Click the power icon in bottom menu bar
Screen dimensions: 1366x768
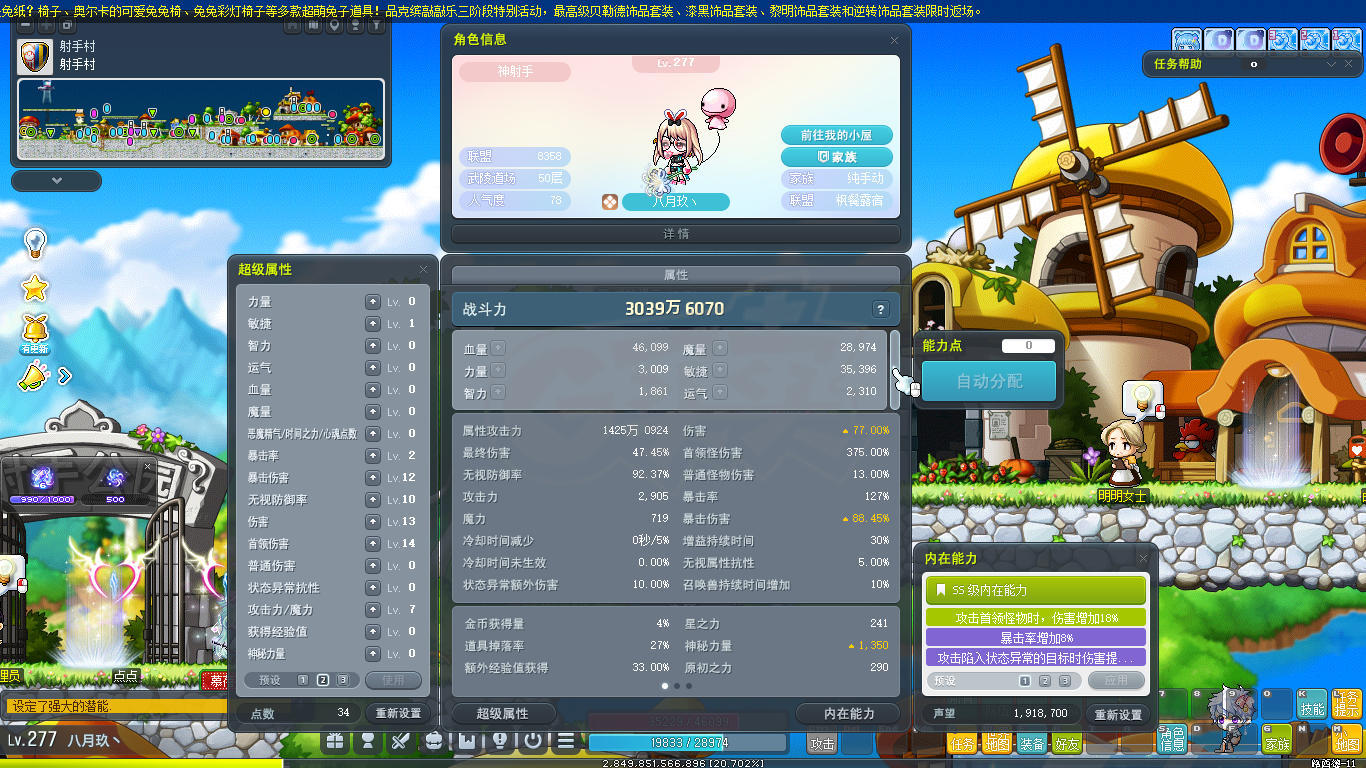(533, 742)
